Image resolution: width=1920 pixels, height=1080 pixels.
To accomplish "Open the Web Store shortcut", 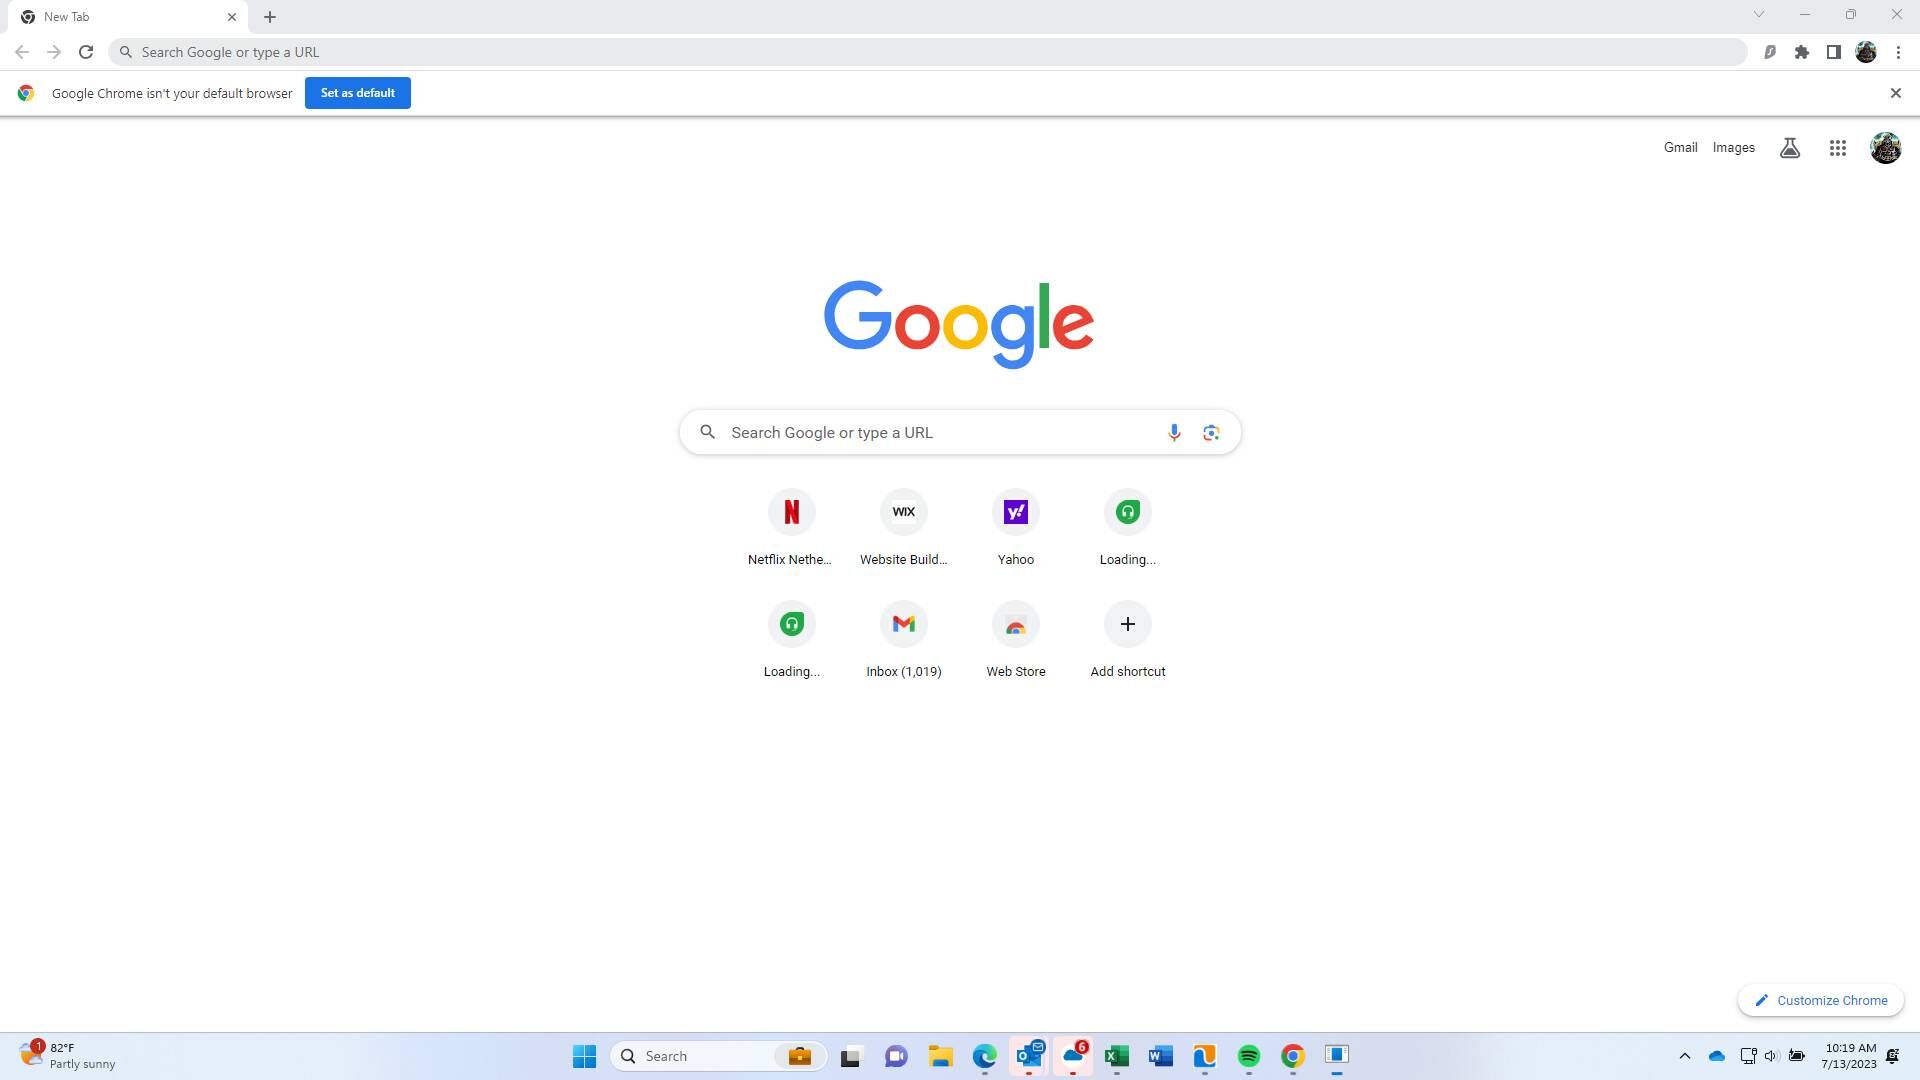I will click(1015, 640).
